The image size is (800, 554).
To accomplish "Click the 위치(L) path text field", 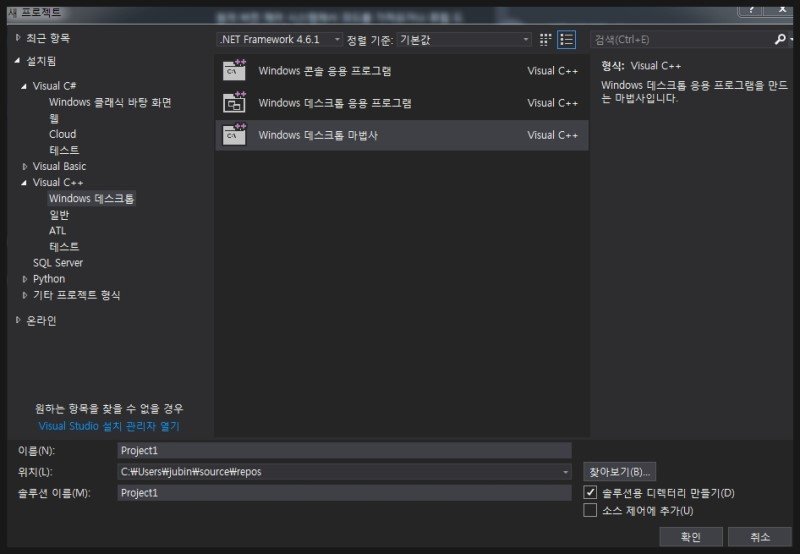I will (338, 472).
